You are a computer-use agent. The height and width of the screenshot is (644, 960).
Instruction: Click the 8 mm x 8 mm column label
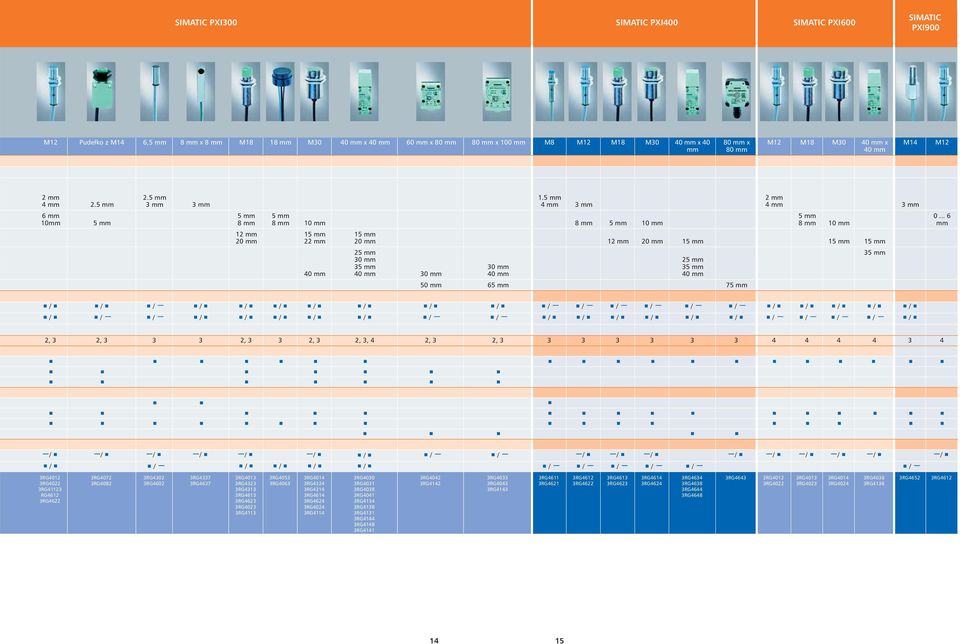click(201, 142)
